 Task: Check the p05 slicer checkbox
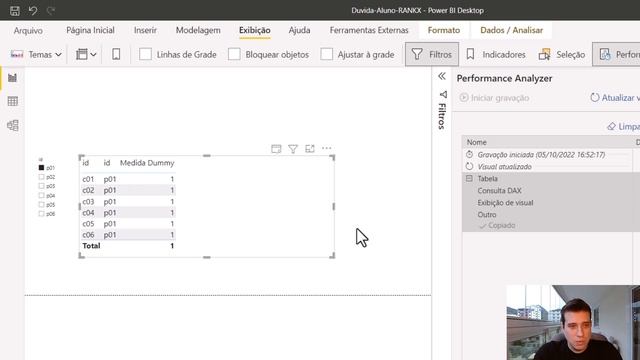(41, 204)
